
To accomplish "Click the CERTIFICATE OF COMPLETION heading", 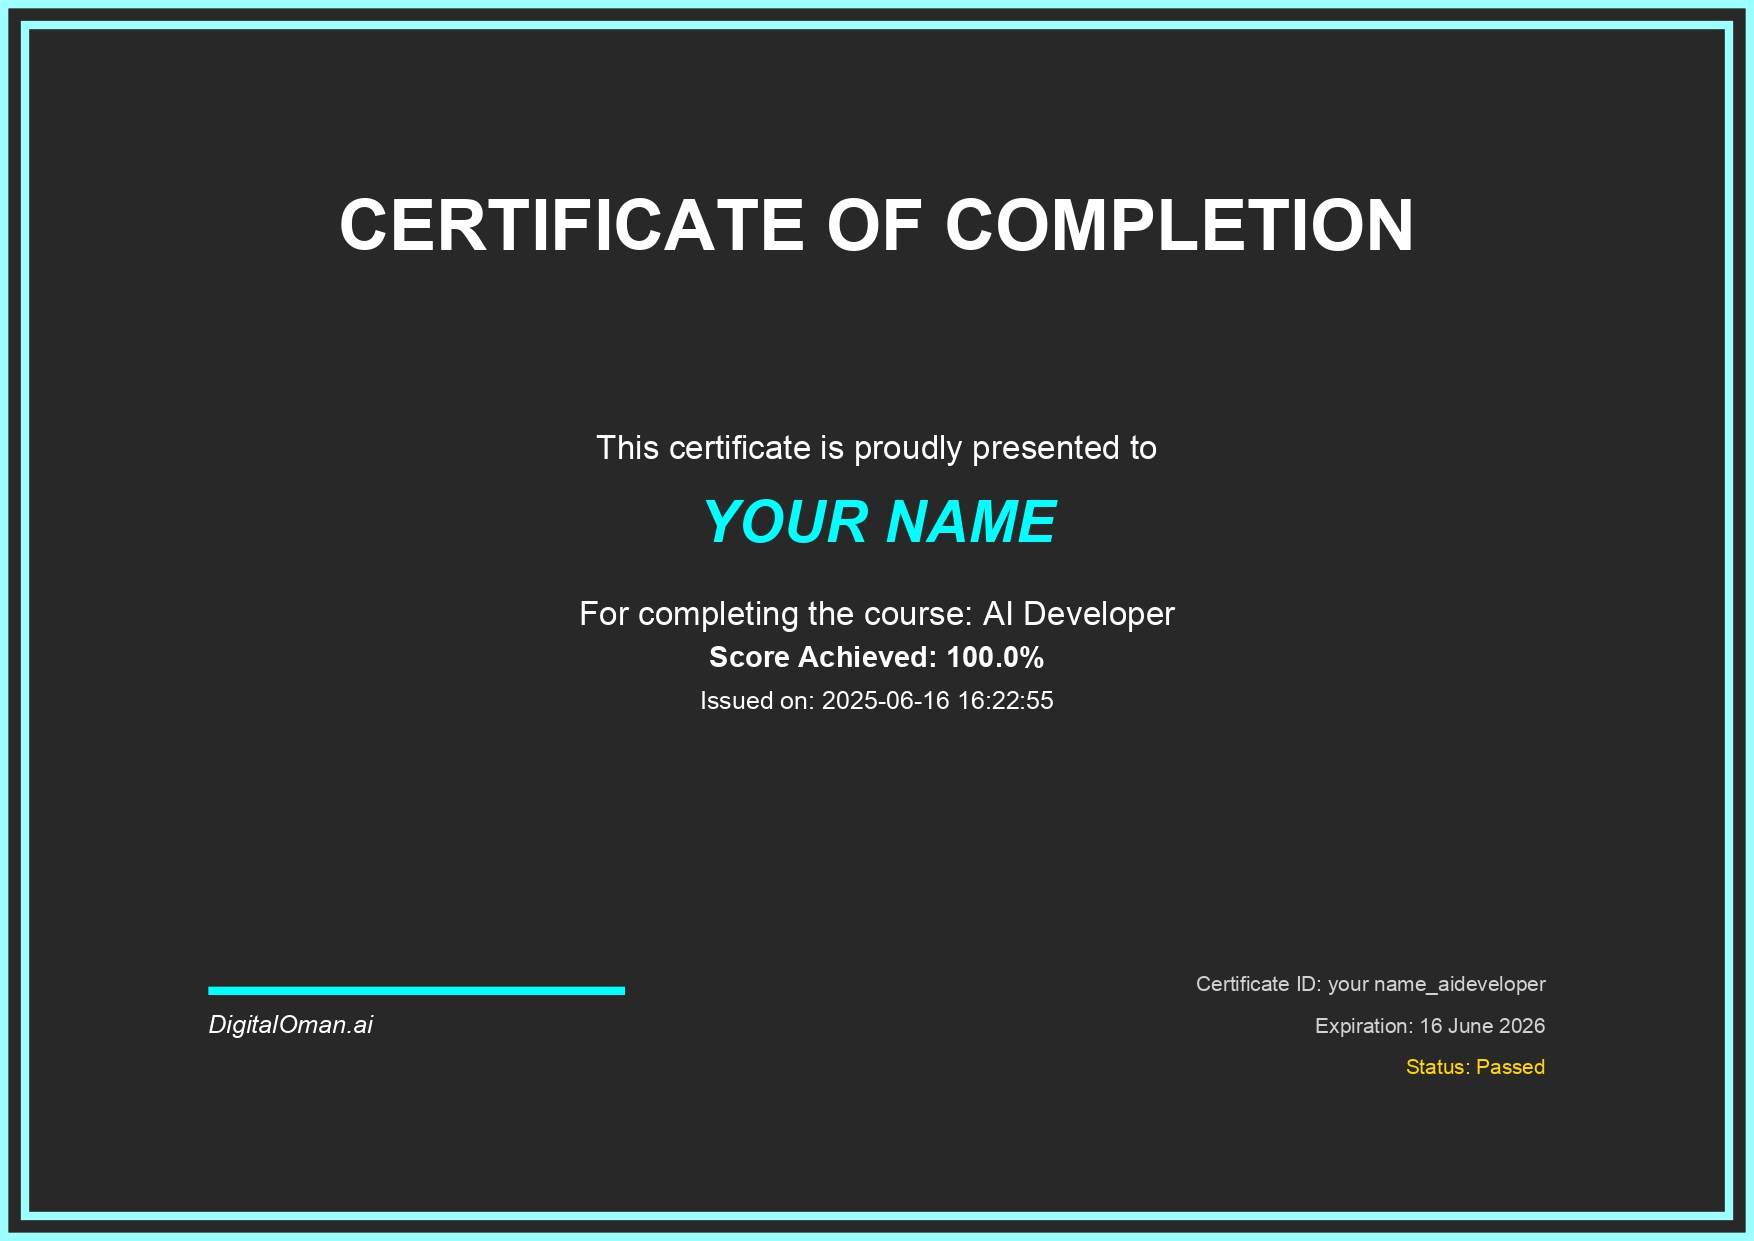I will [x=877, y=224].
